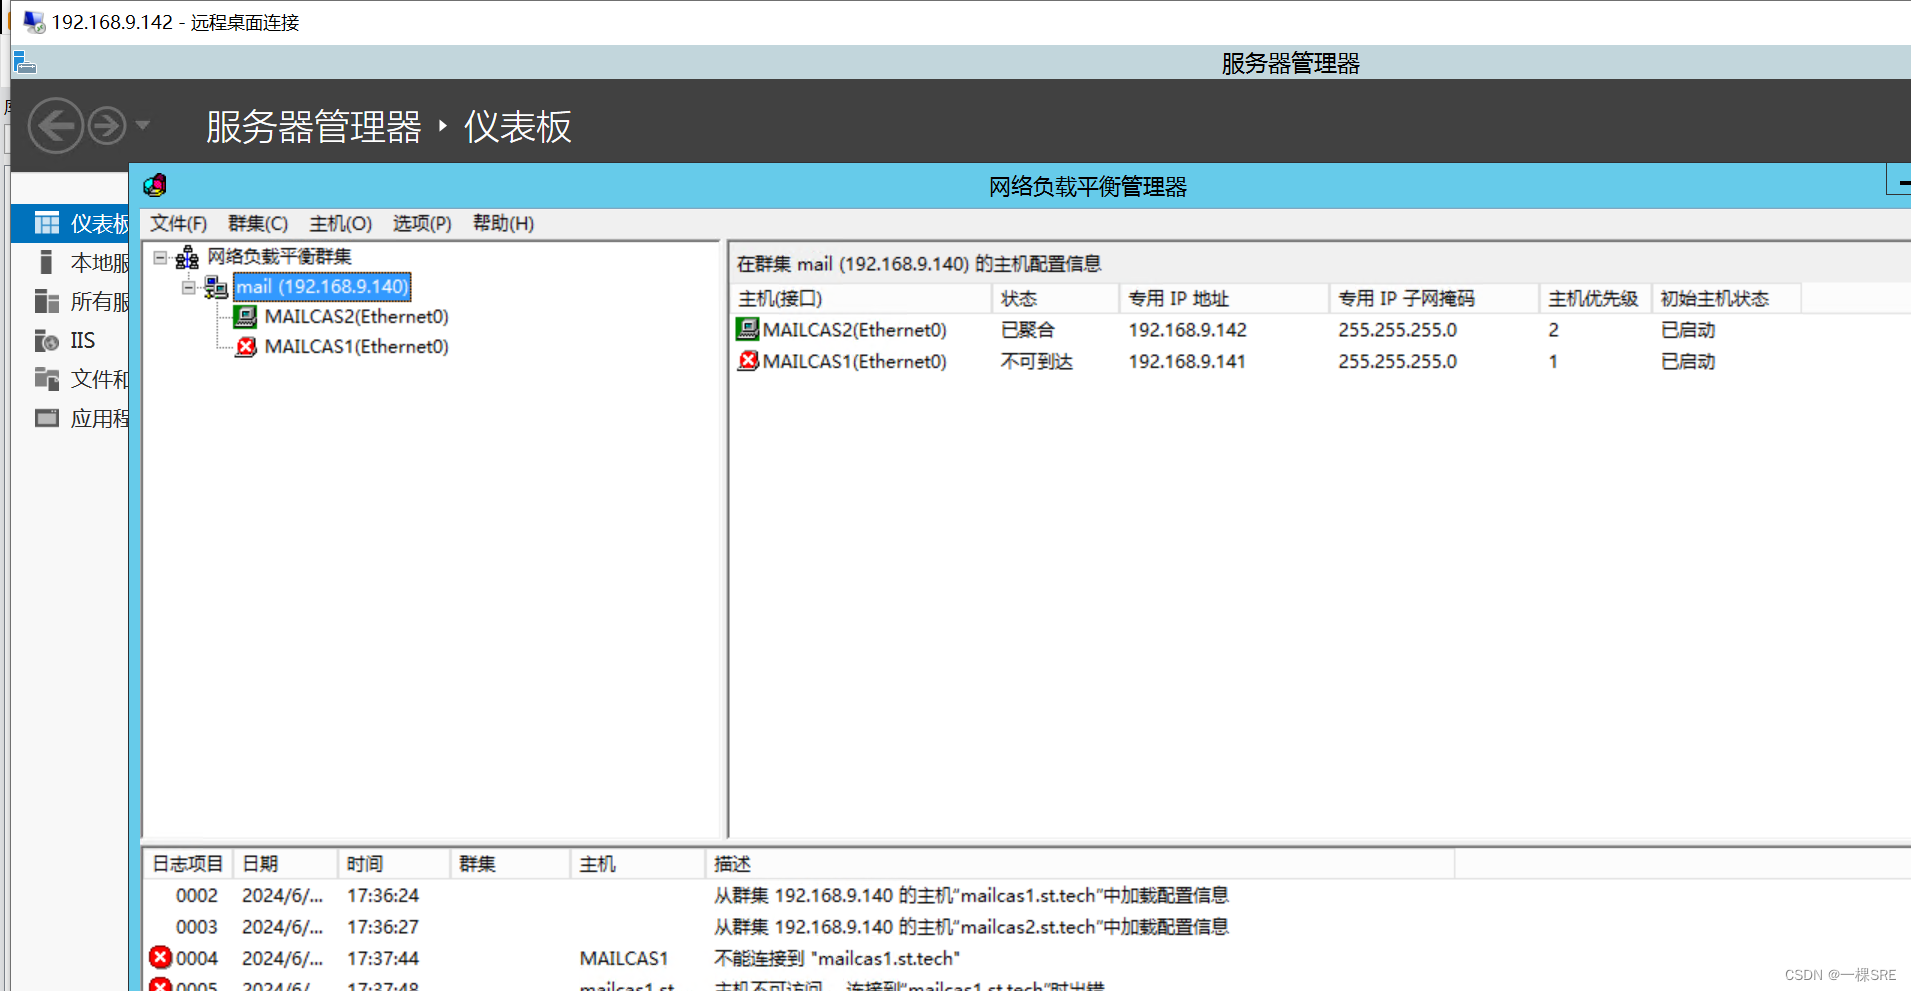1911x991 pixels.
Task: Click the MAILCAS2 host list icon
Action: (747, 329)
